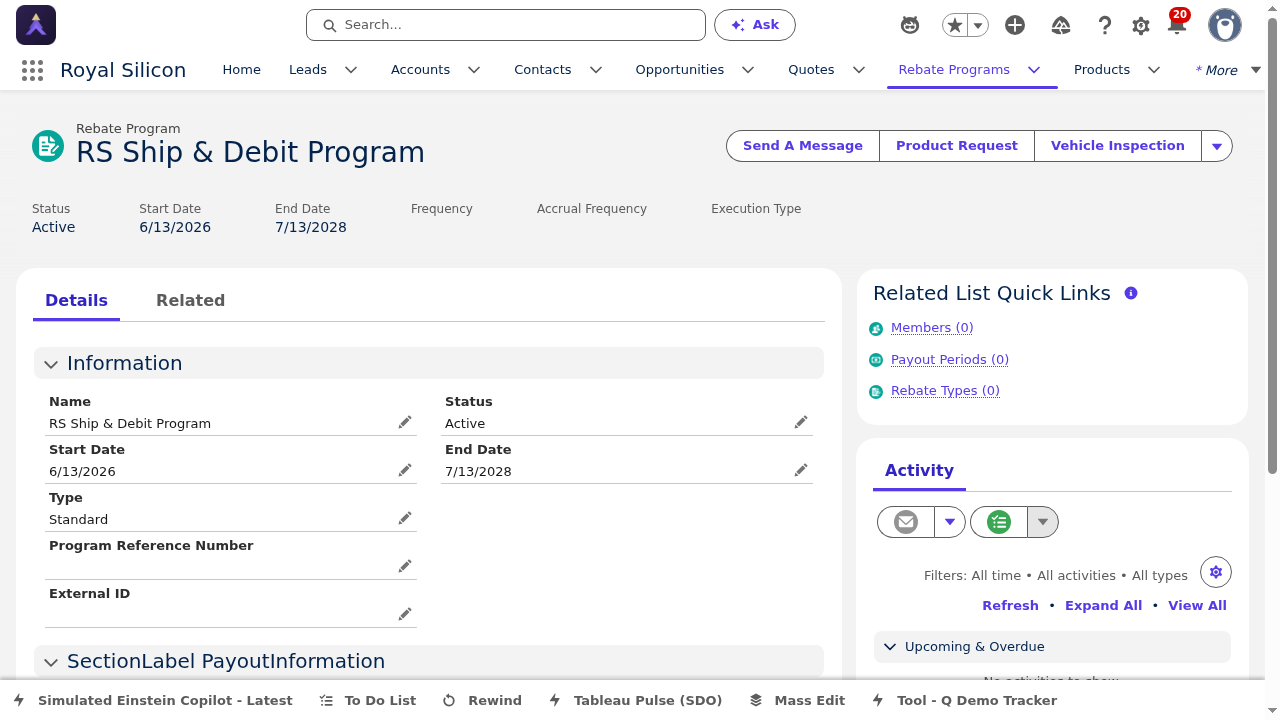1280x720 pixels.
Task: Click the View All activity link
Action: pyautogui.click(x=1197, y=606)
